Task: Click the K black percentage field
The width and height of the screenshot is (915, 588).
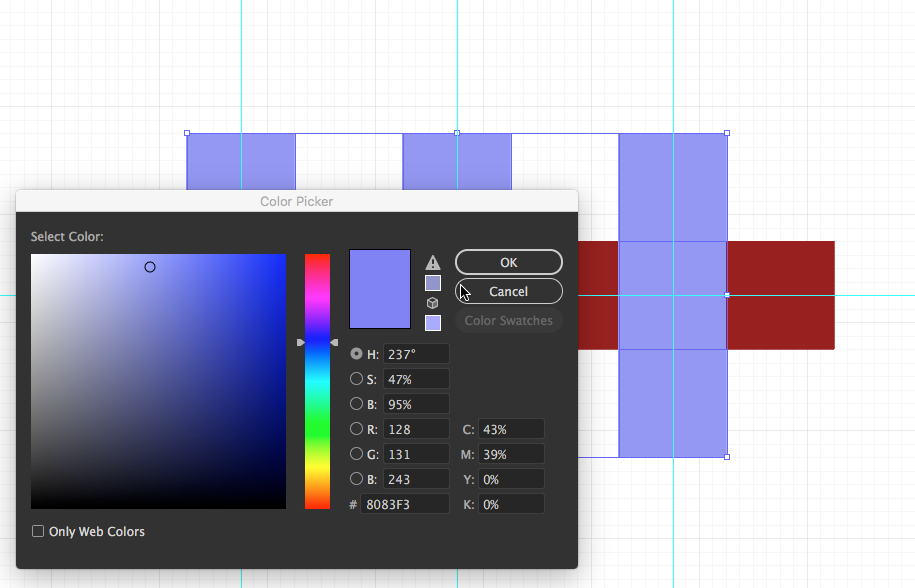Action: (x=511, y=505)
